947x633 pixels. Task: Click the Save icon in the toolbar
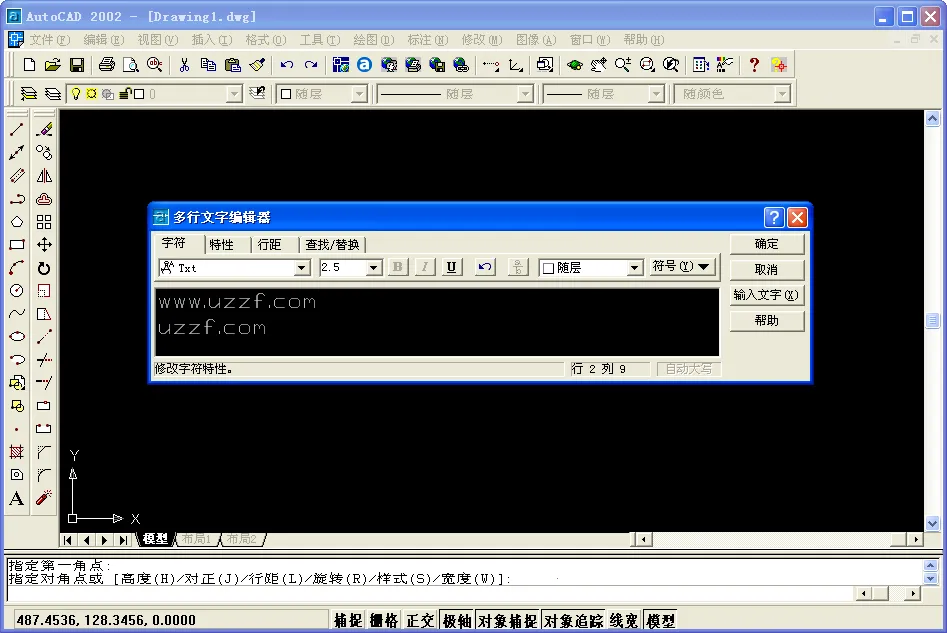75,65
